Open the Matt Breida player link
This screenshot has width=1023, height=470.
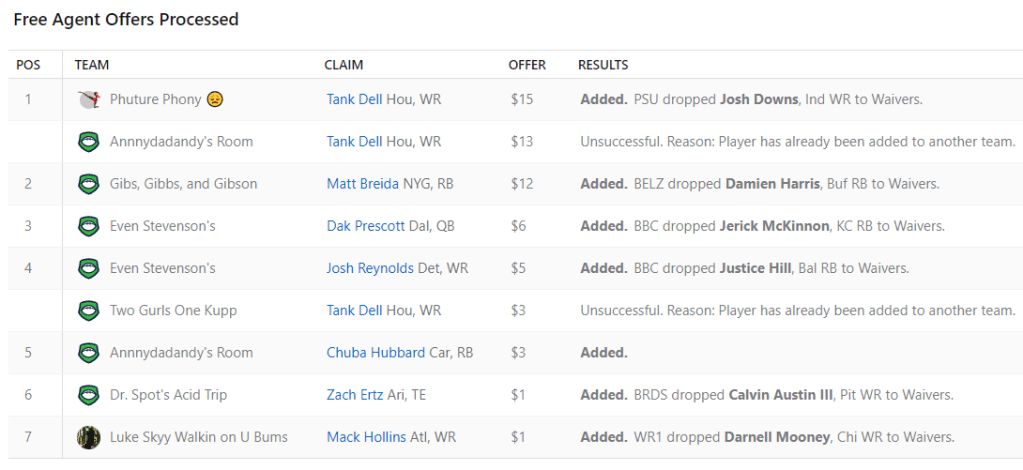[x=363, y=184]
